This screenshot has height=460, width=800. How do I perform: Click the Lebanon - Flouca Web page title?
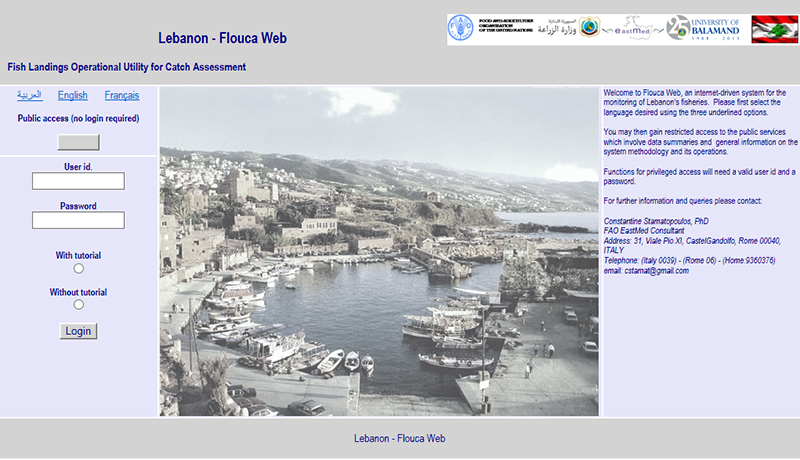[222, 39]
